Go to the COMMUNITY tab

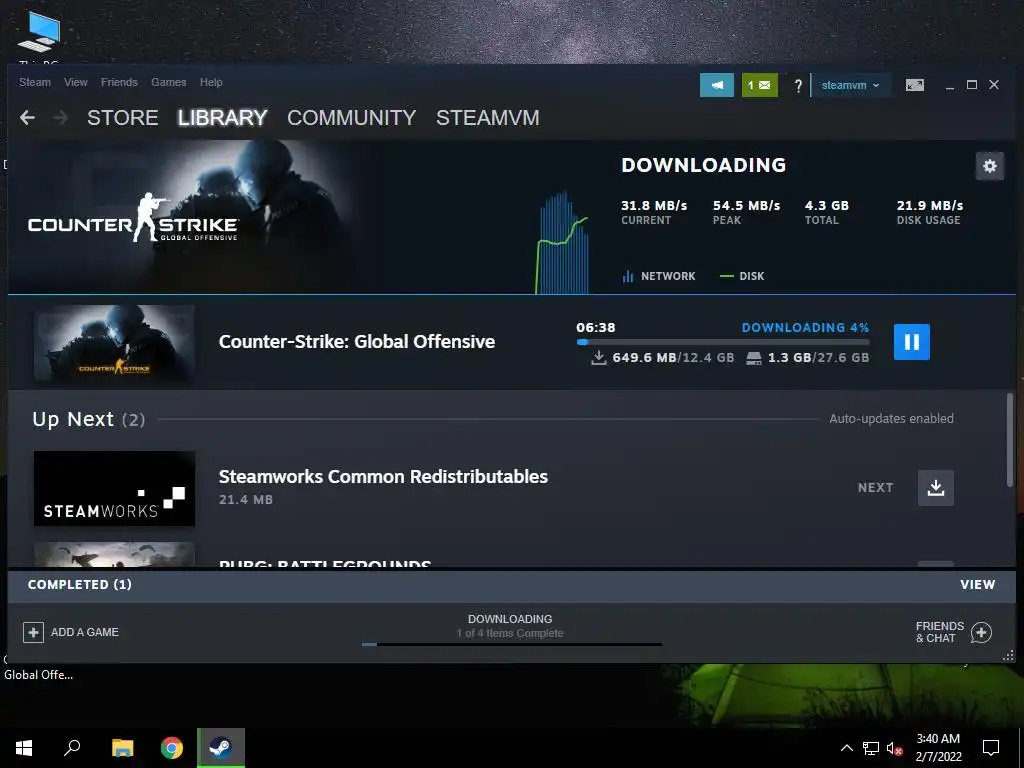pyautogui.click(x=351, y=118)
